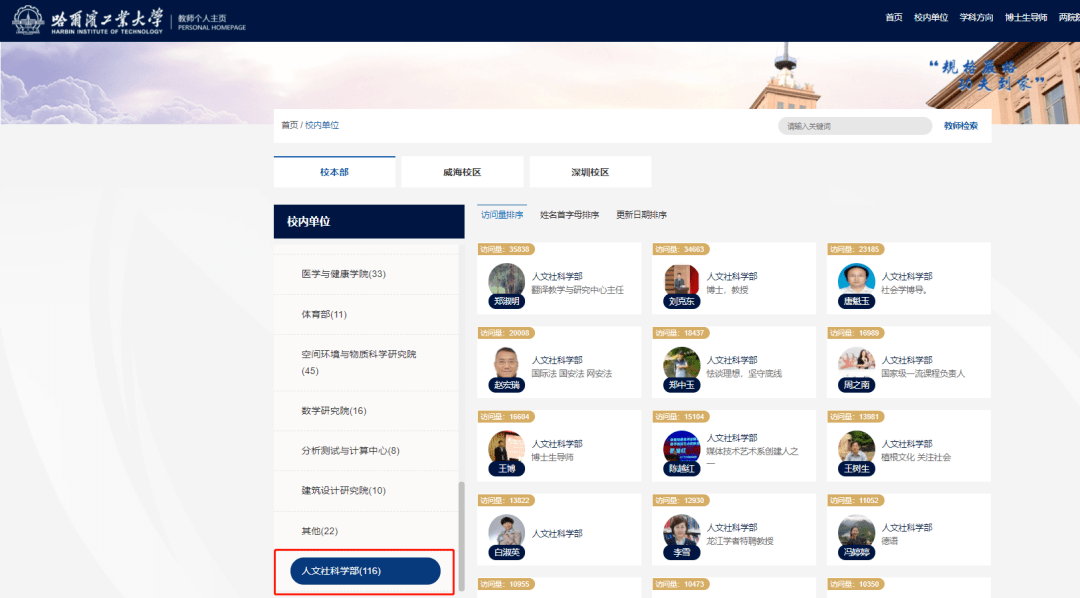
Task: Click text 国际法 国安法 网安法
Action: [x=572, y=373]
